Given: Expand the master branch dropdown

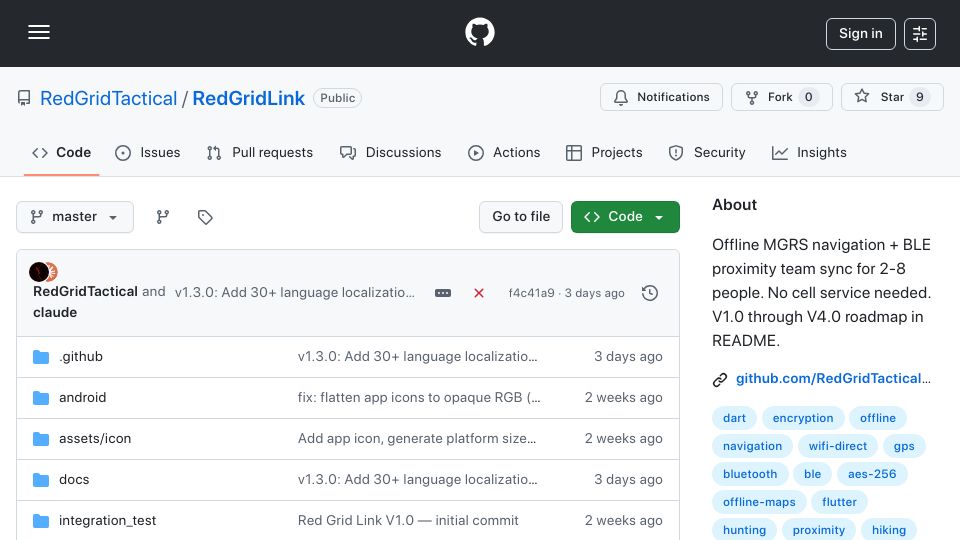Looking at the screenshot, I should coord(75,217).
